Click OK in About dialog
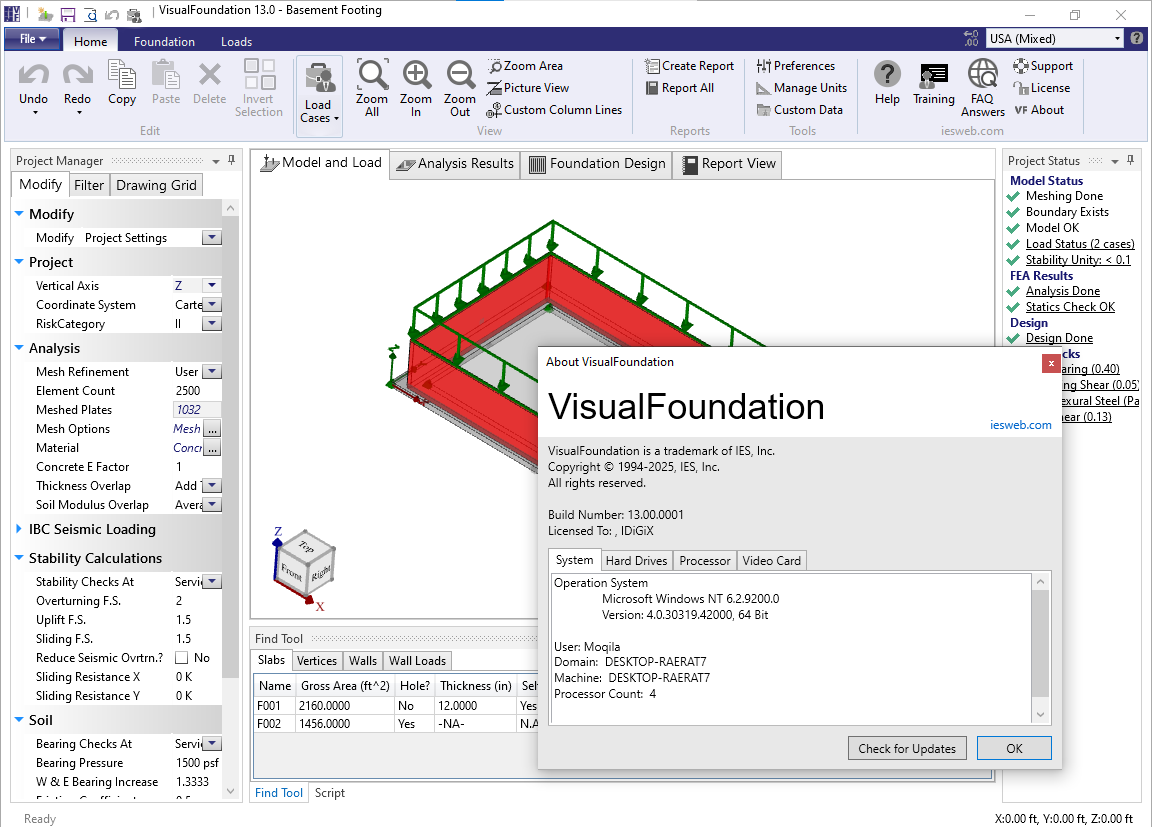Image resolution: width=1152 pixels, height=827 pixels. click(1014, 748)
